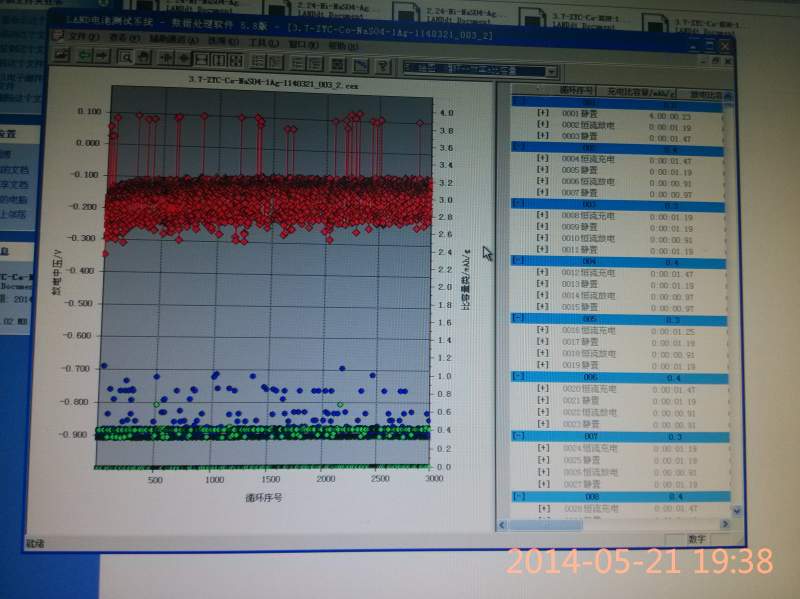Click the forward arrow toolbar icon
Viewport: 800px width, 599px height.
click(x=103, y=57)
